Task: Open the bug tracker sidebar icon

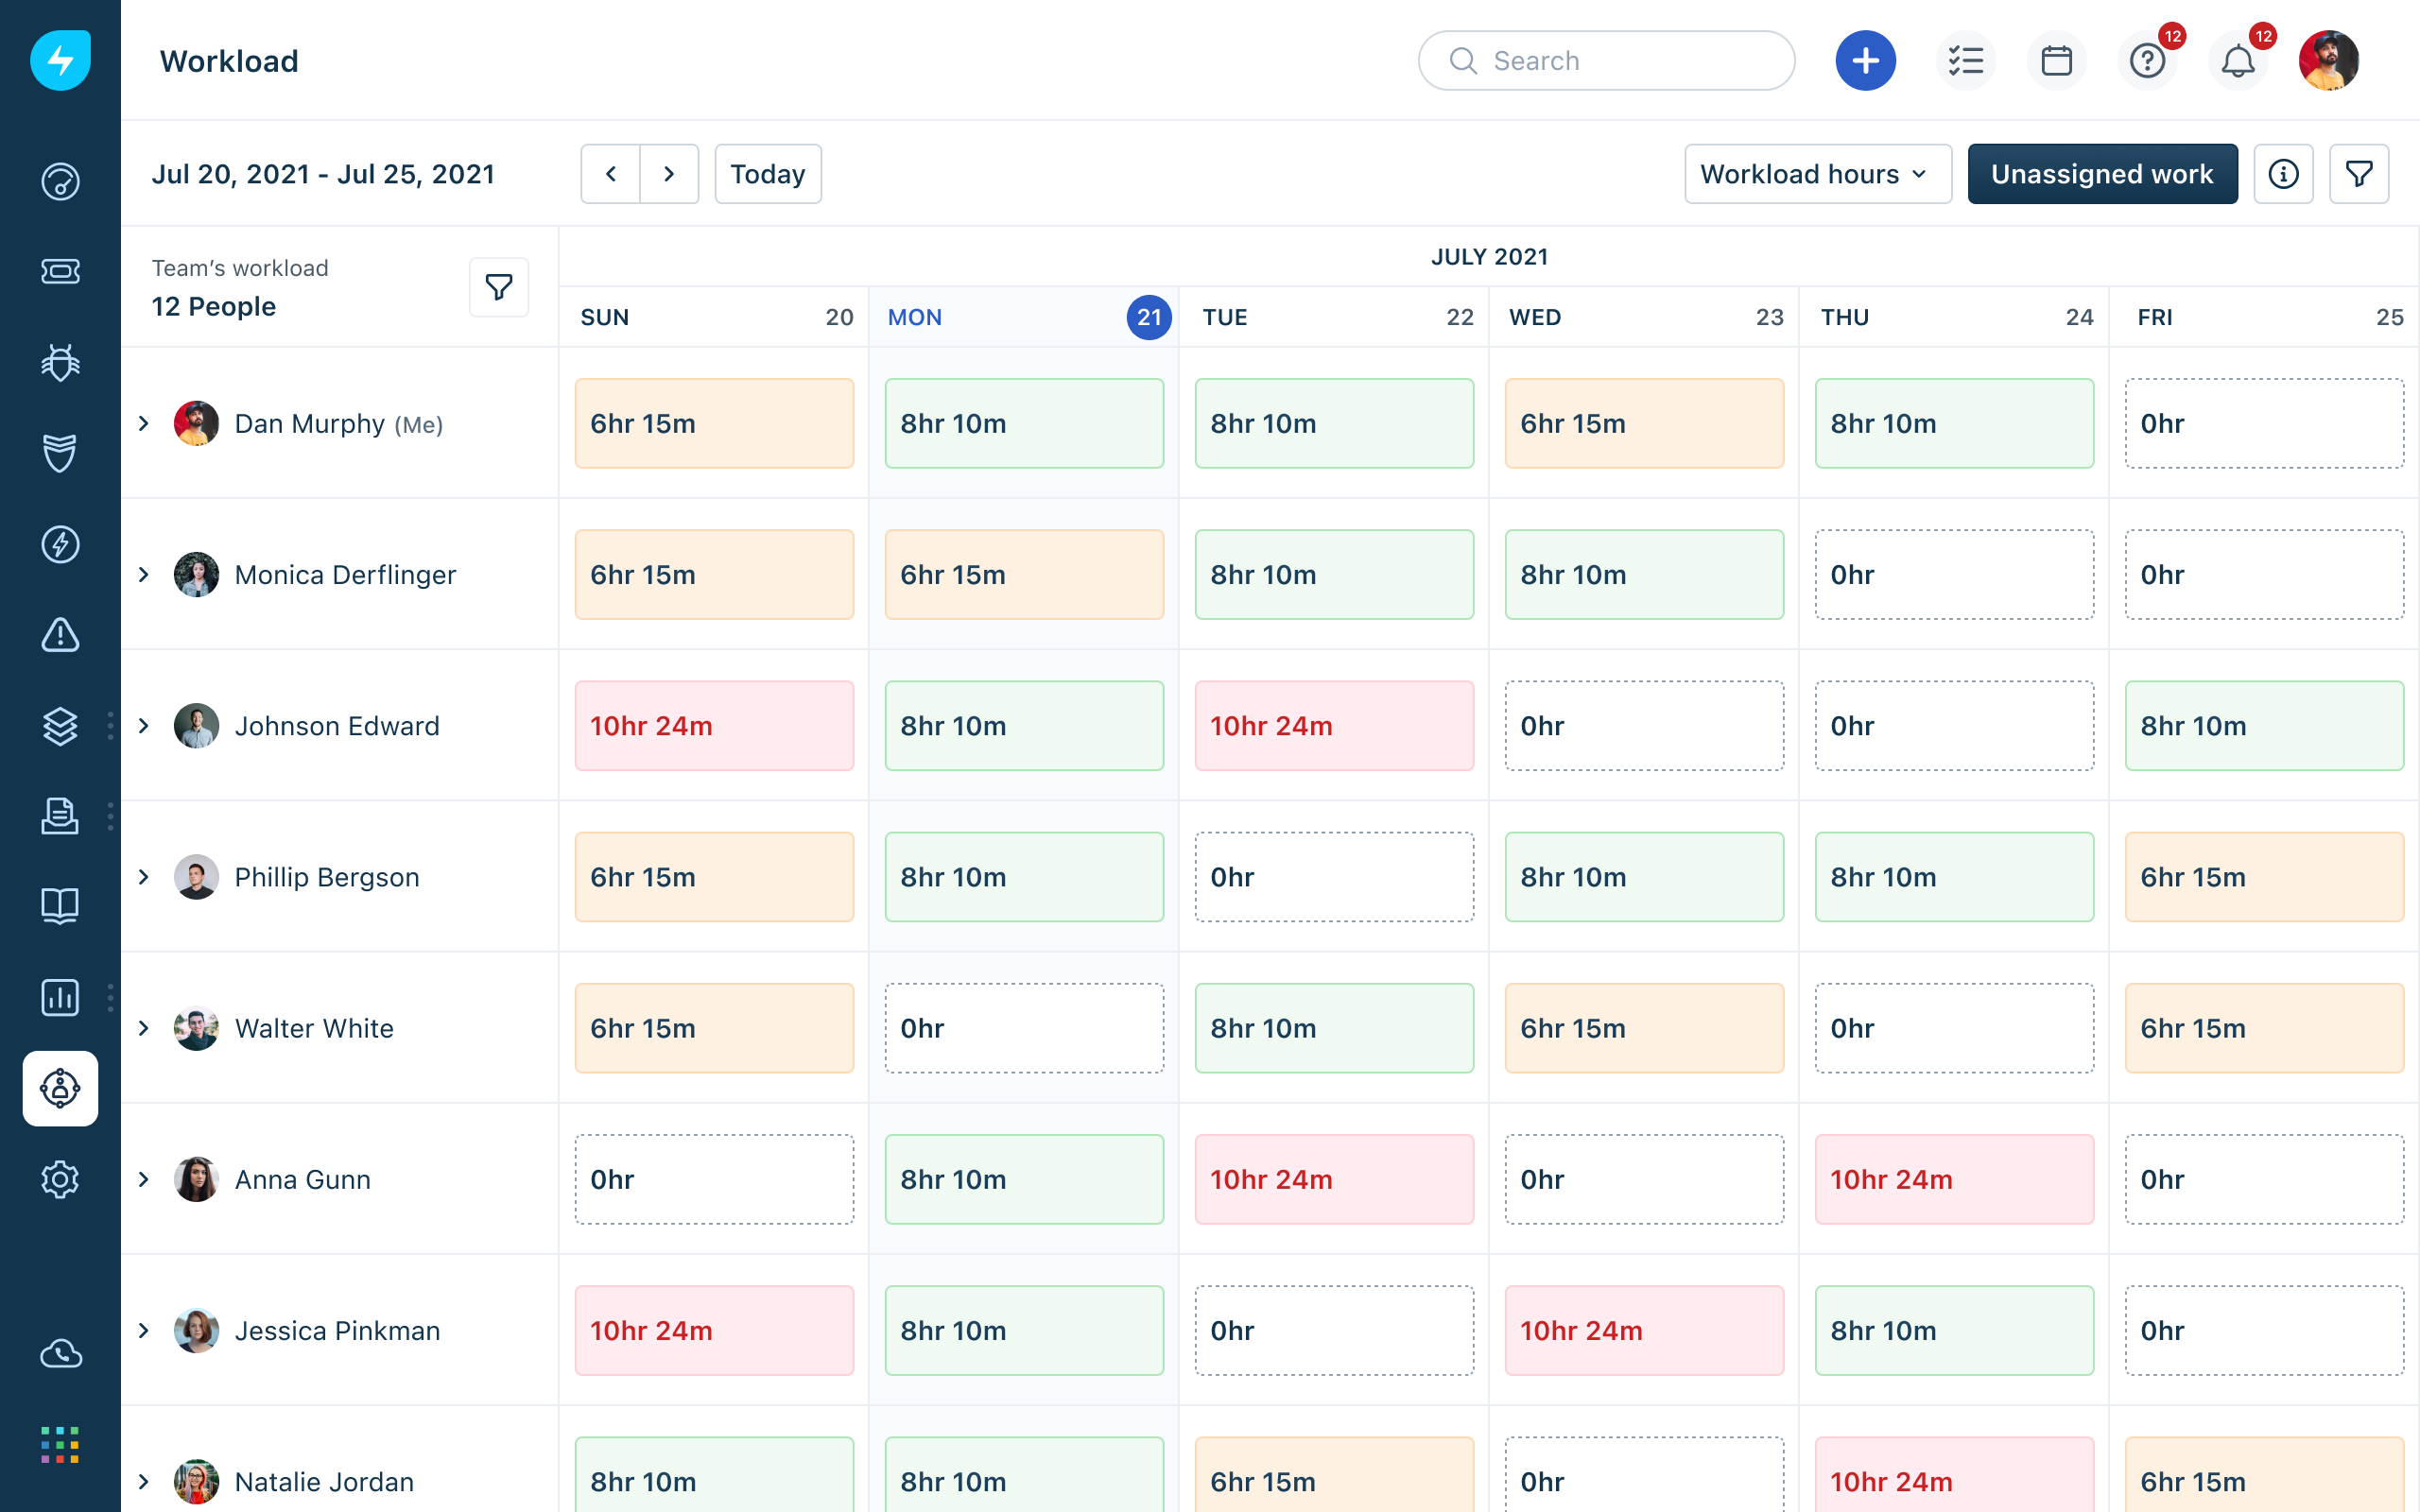Action: [x=60, y=362]
